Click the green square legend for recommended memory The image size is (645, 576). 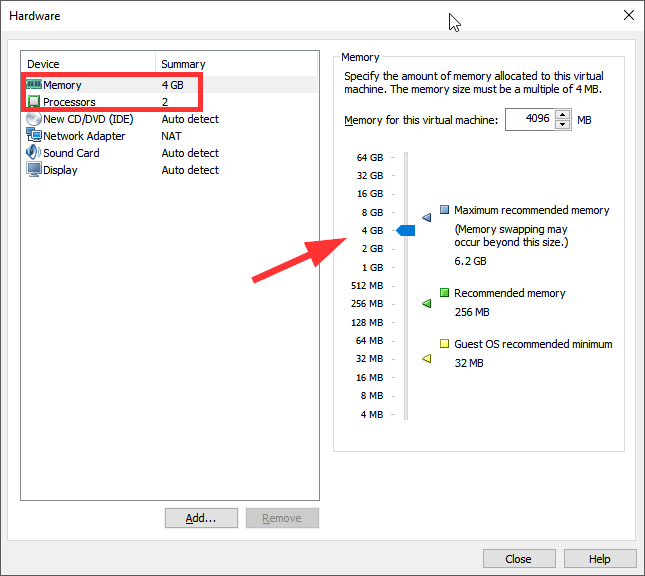(444, 293)
